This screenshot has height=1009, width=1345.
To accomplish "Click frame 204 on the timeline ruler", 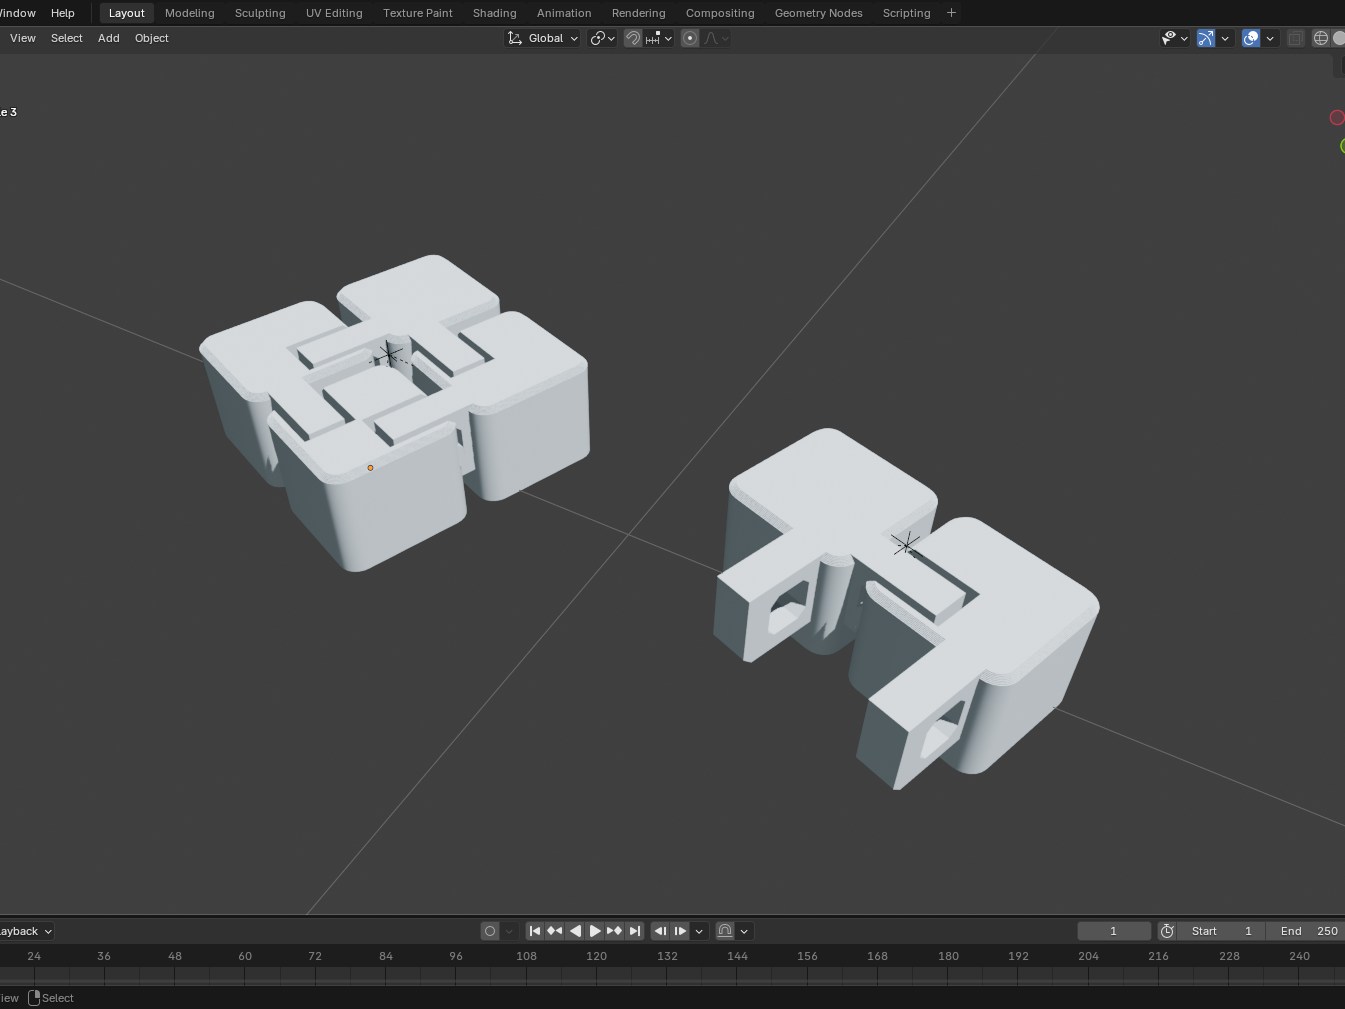I will click(1089, 956).
